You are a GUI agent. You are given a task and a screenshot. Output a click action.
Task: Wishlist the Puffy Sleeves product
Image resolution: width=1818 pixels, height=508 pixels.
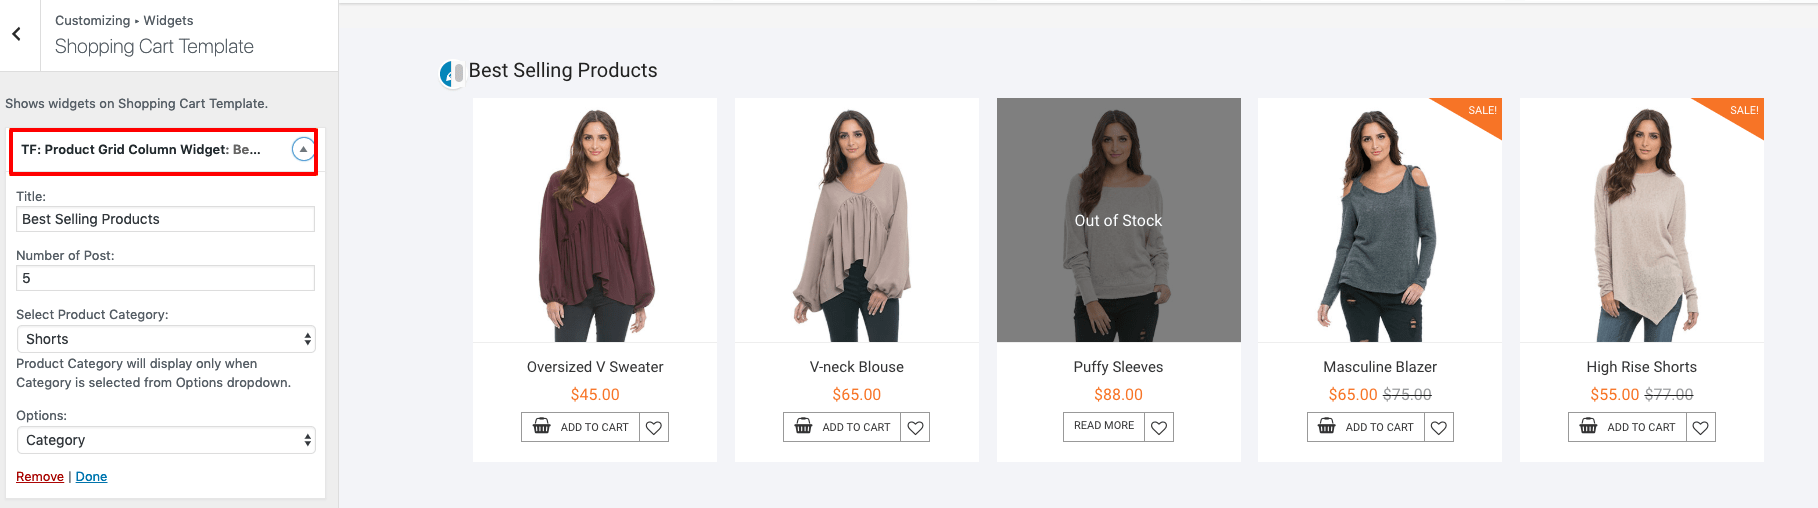coord(1159,428)
